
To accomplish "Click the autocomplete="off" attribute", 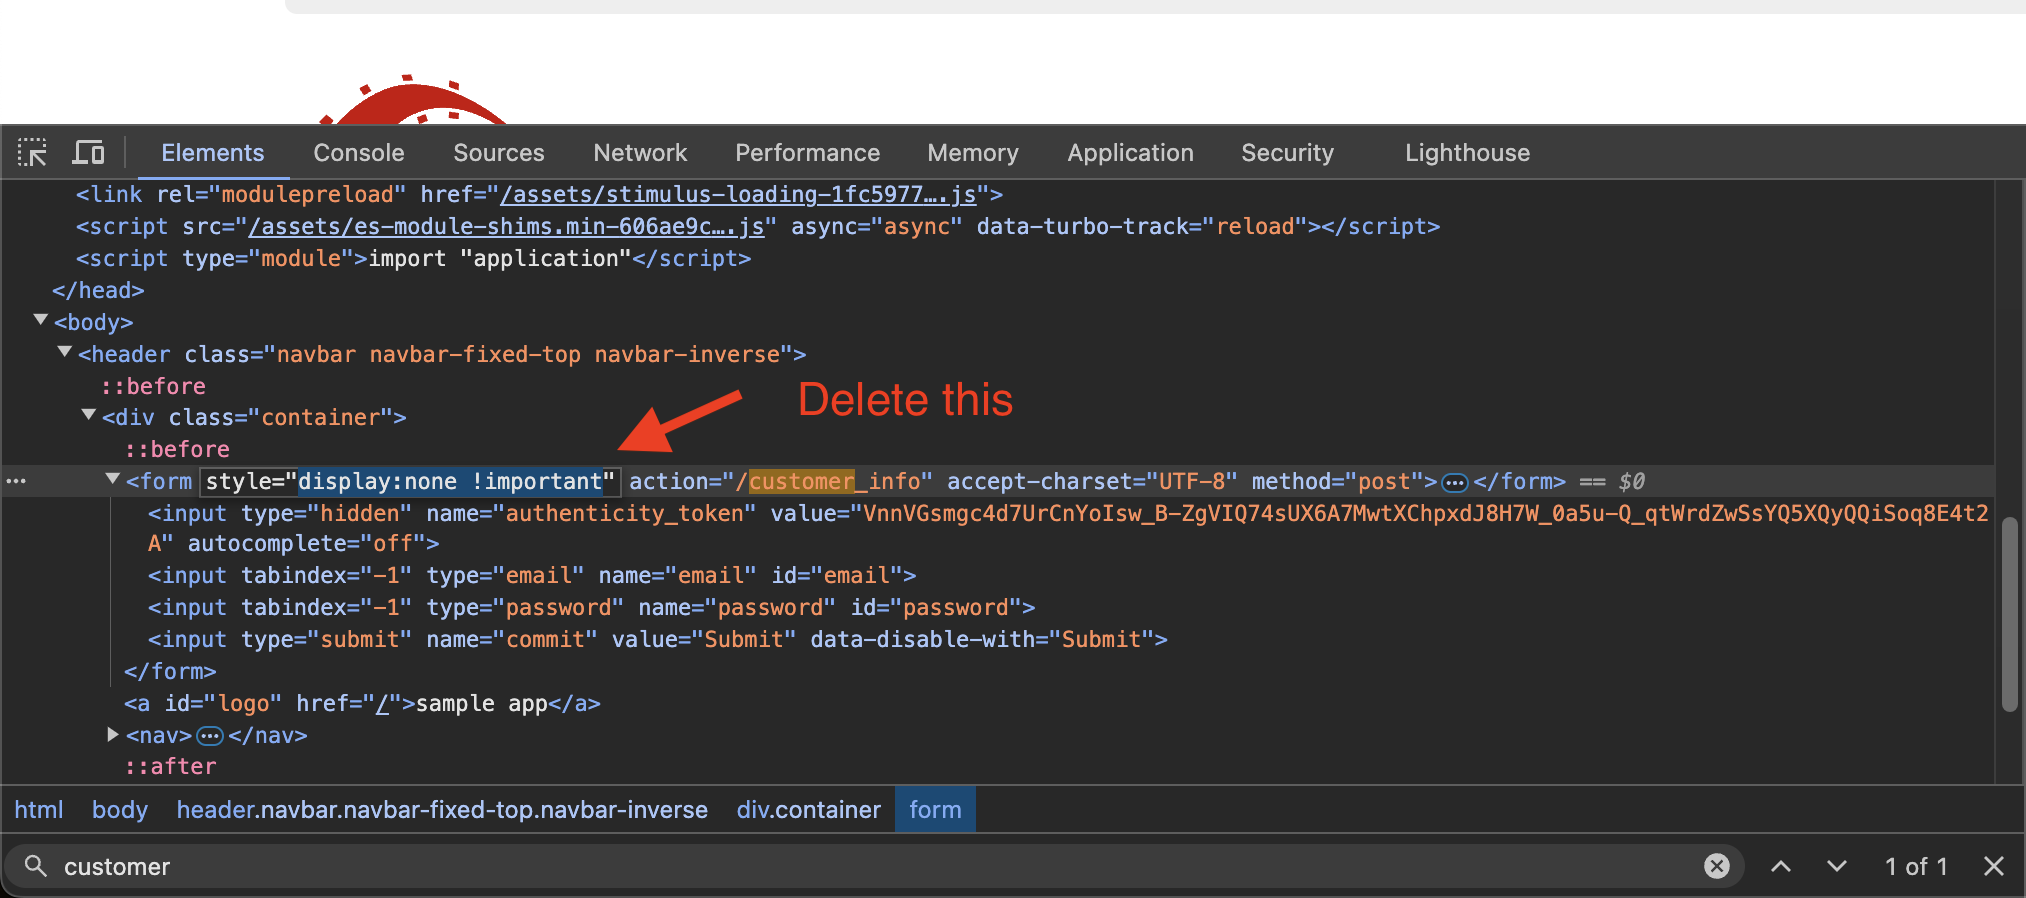I will 306,543.
